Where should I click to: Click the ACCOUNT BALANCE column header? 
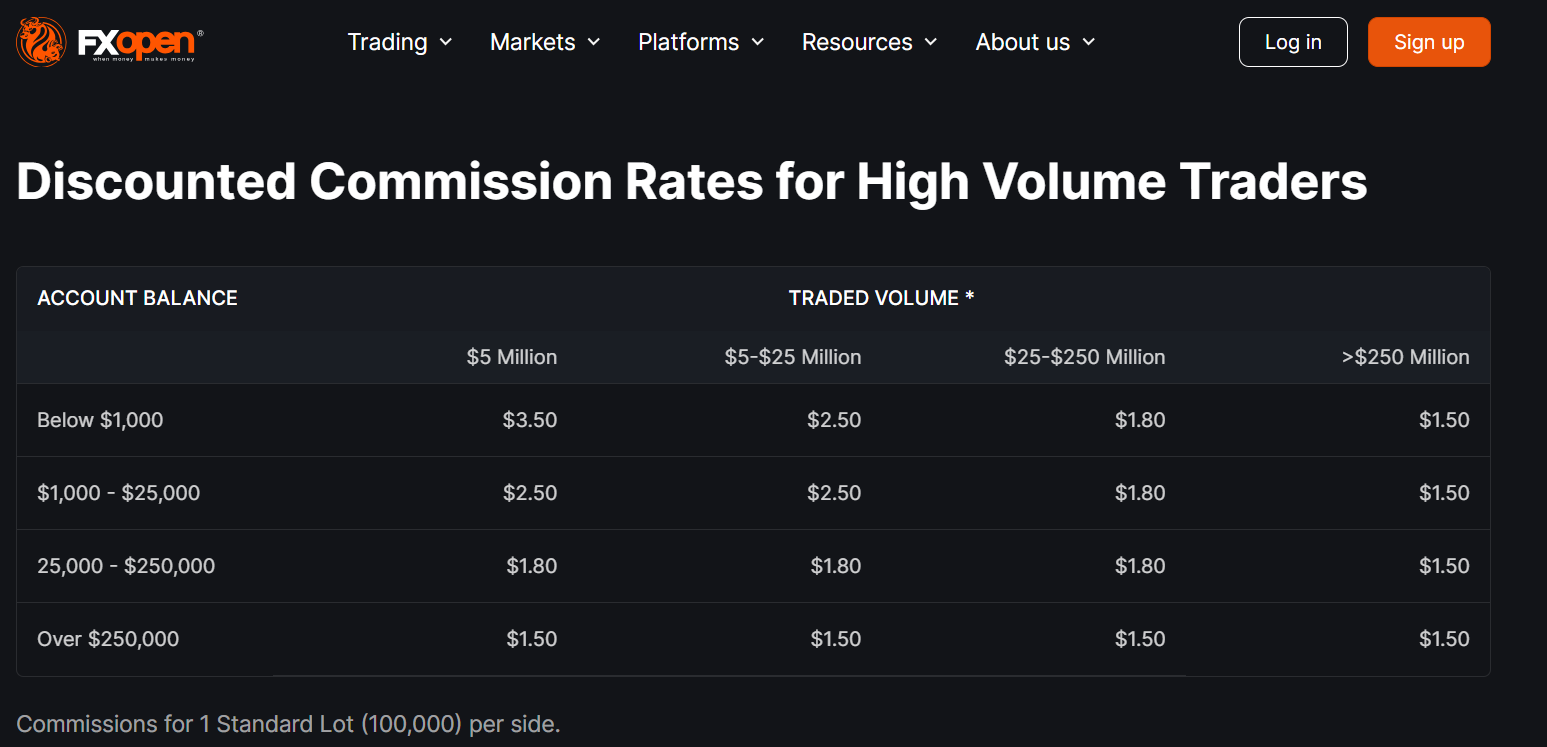pos(137,298)
